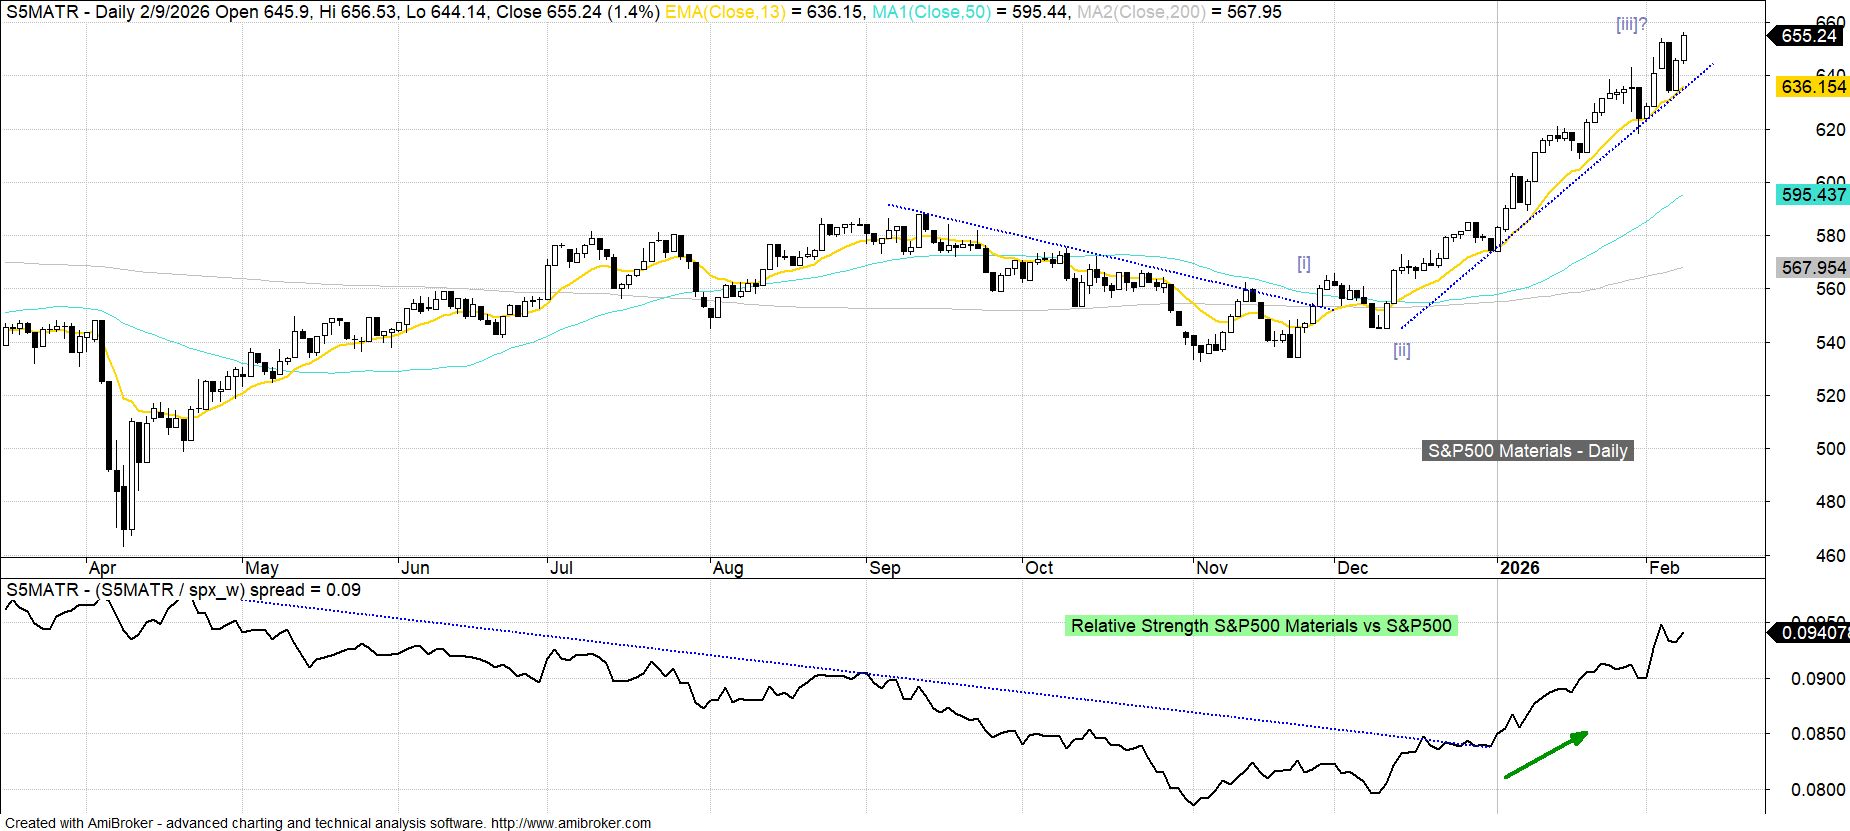Click the Apr month marker on time axis

102,568
